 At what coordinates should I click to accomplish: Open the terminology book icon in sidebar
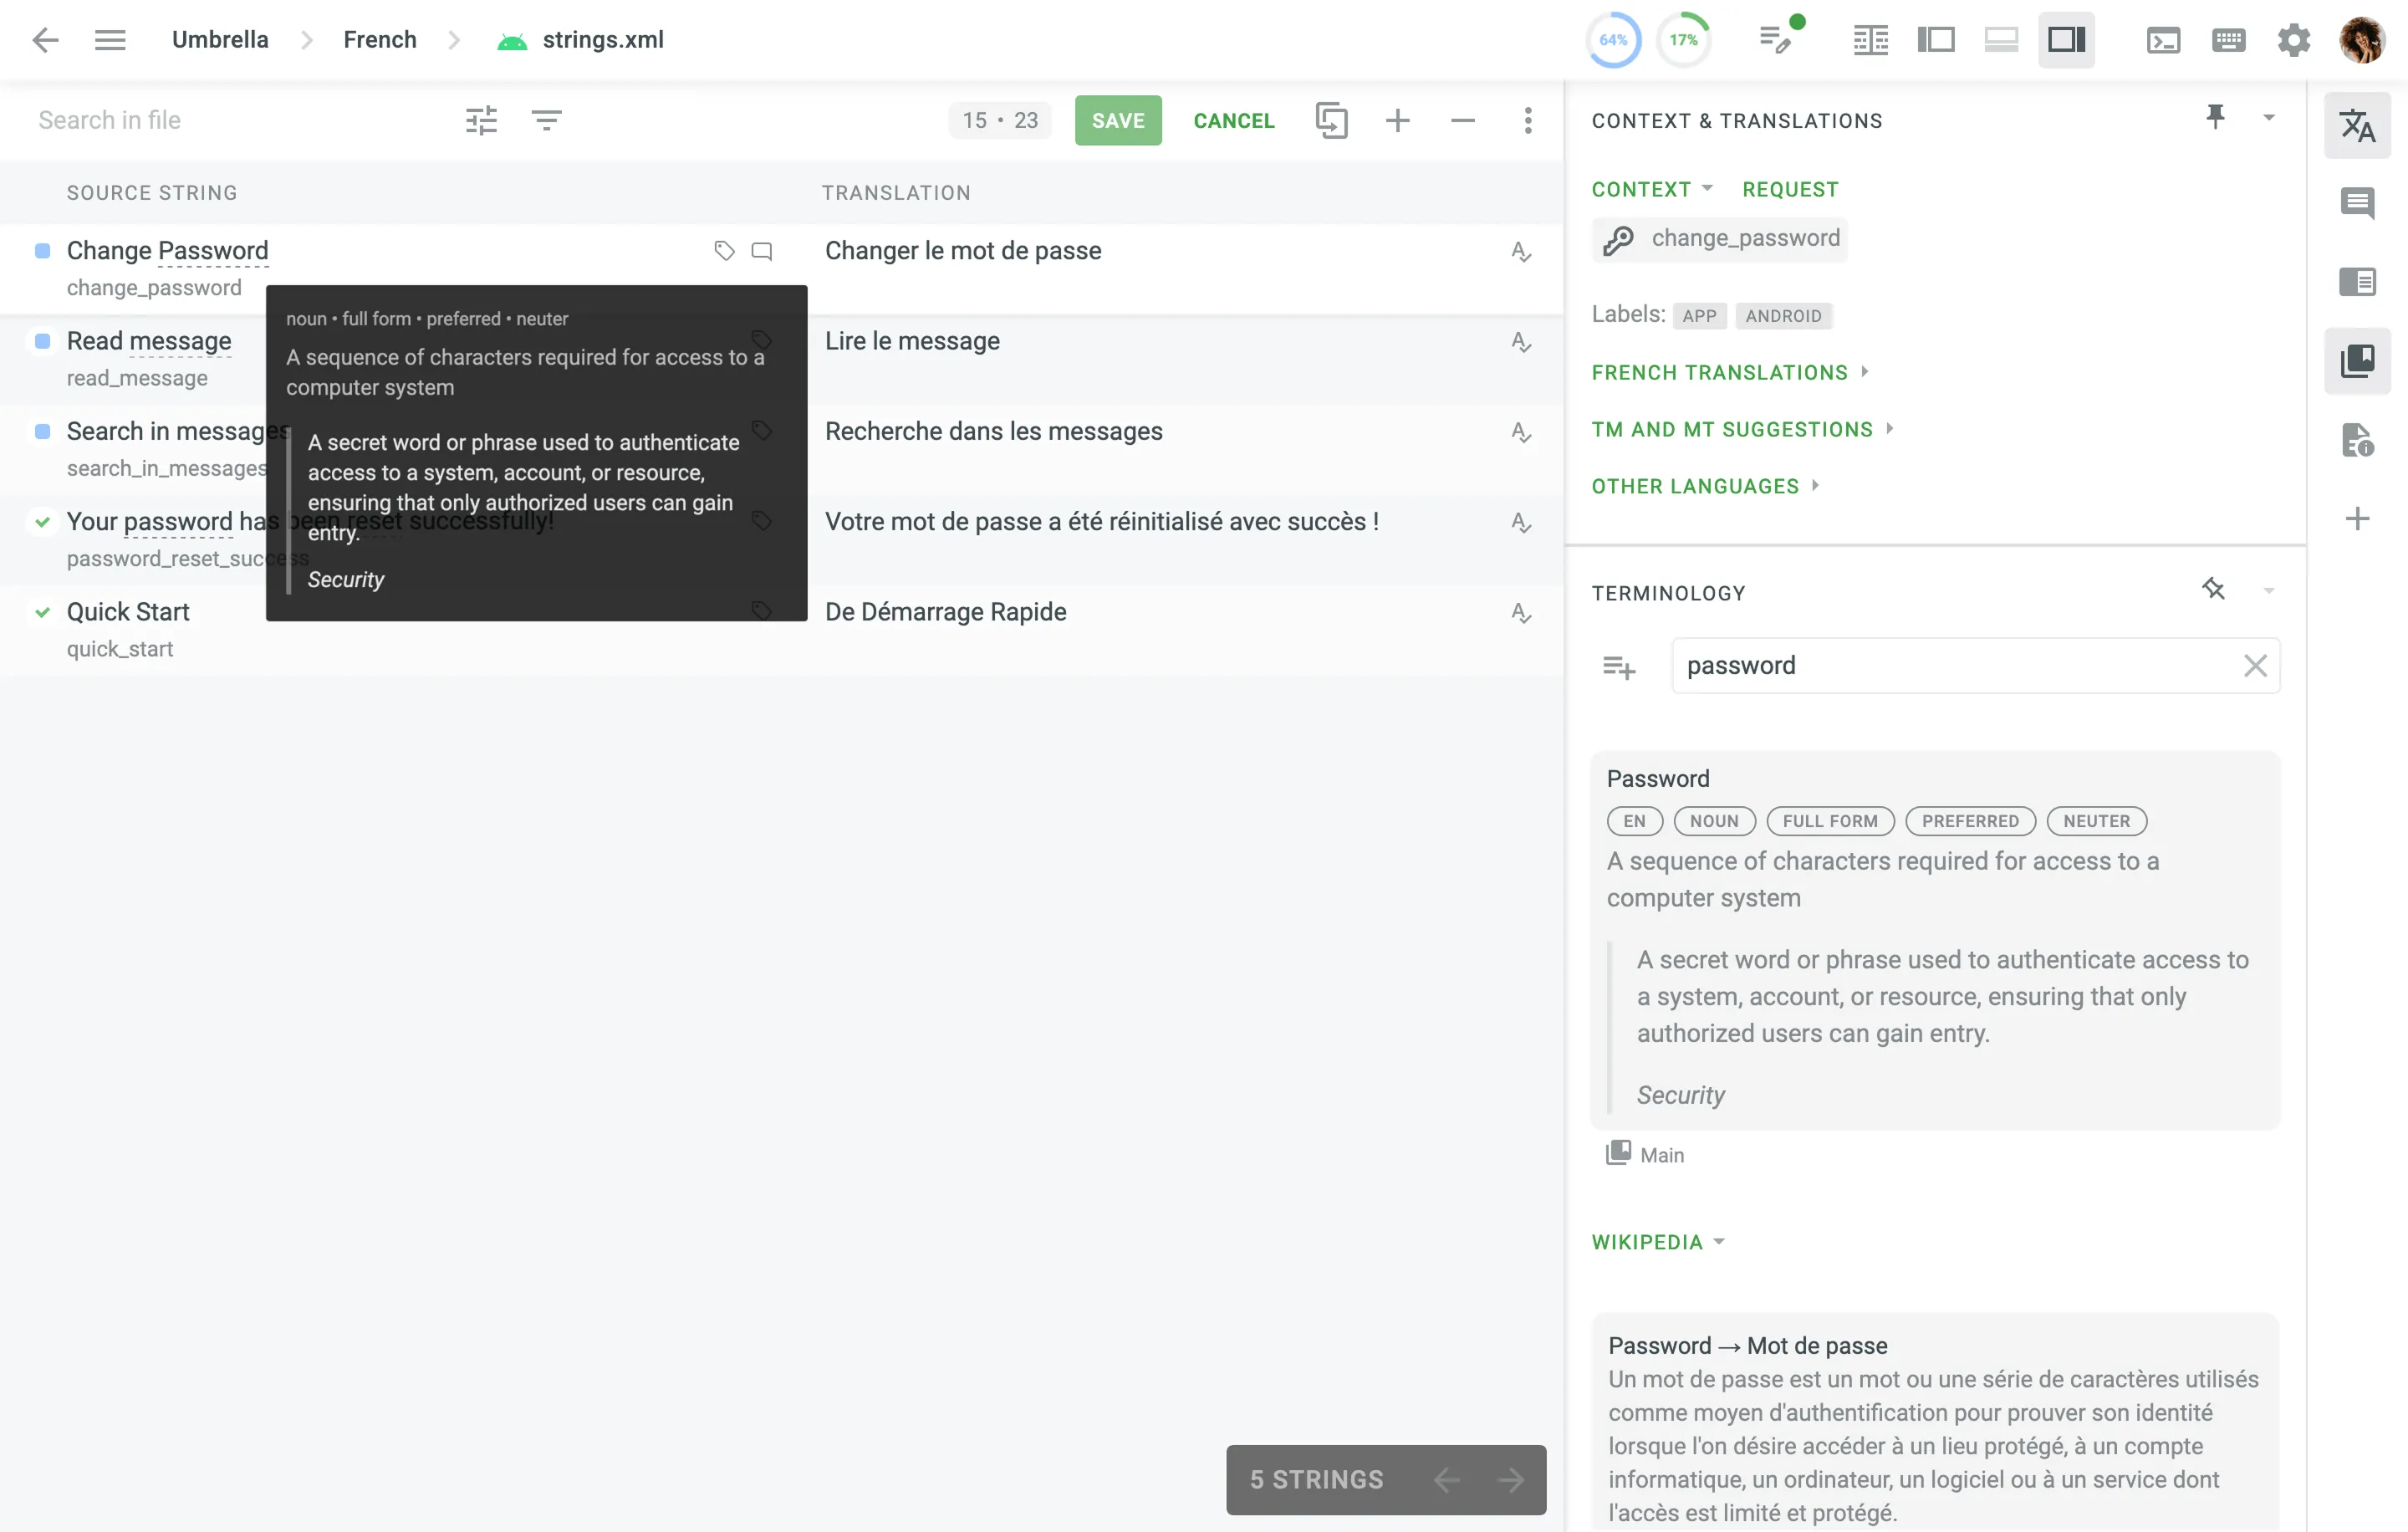[2357, 361]
